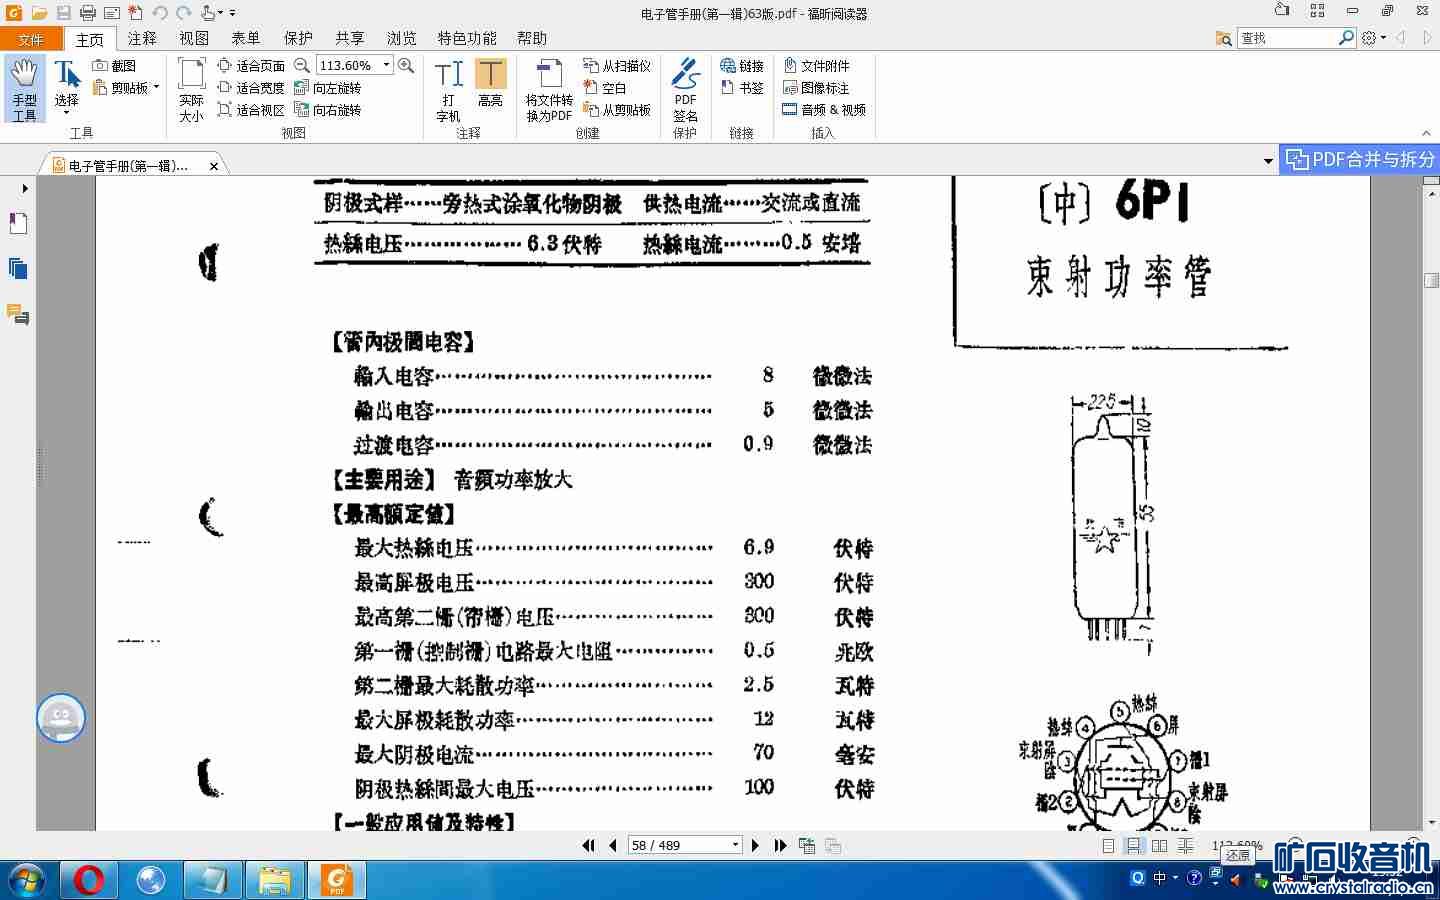Insert a link with 链接
This screenshot has height=900, width=1440.
[x=742, y=66]
